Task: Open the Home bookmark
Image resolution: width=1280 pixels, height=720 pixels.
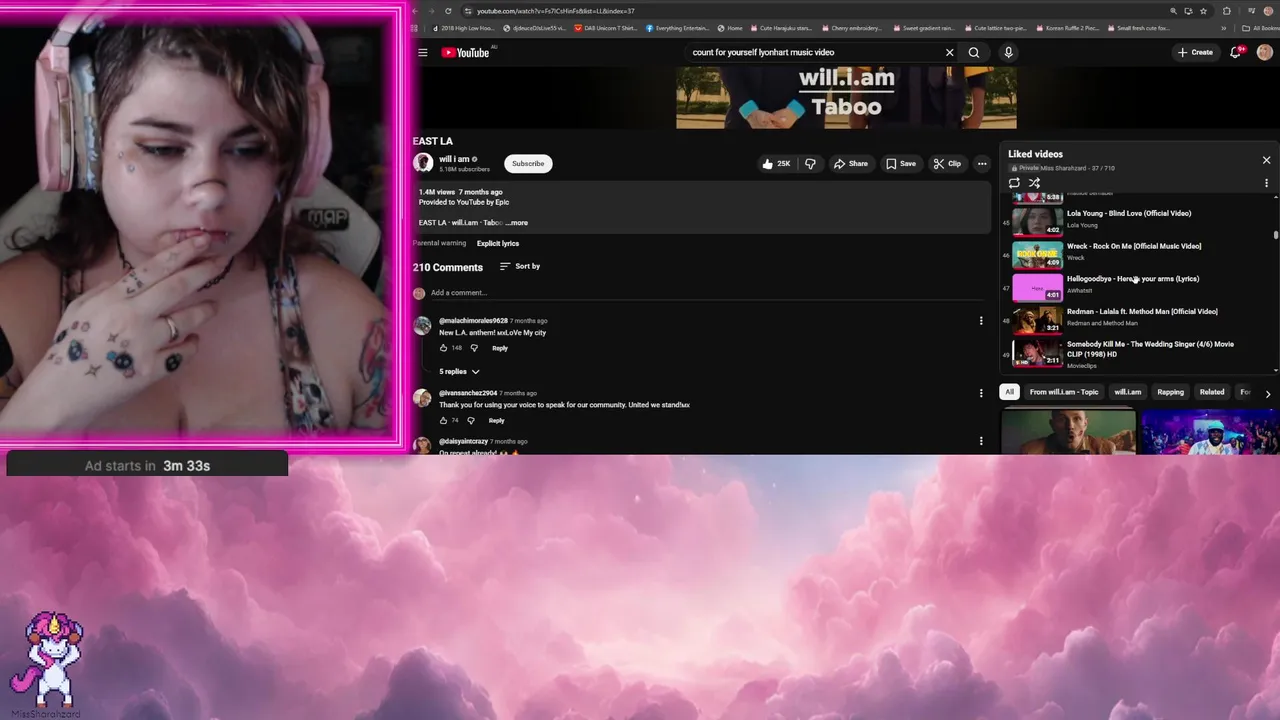Action: click(x=730, y=28)
